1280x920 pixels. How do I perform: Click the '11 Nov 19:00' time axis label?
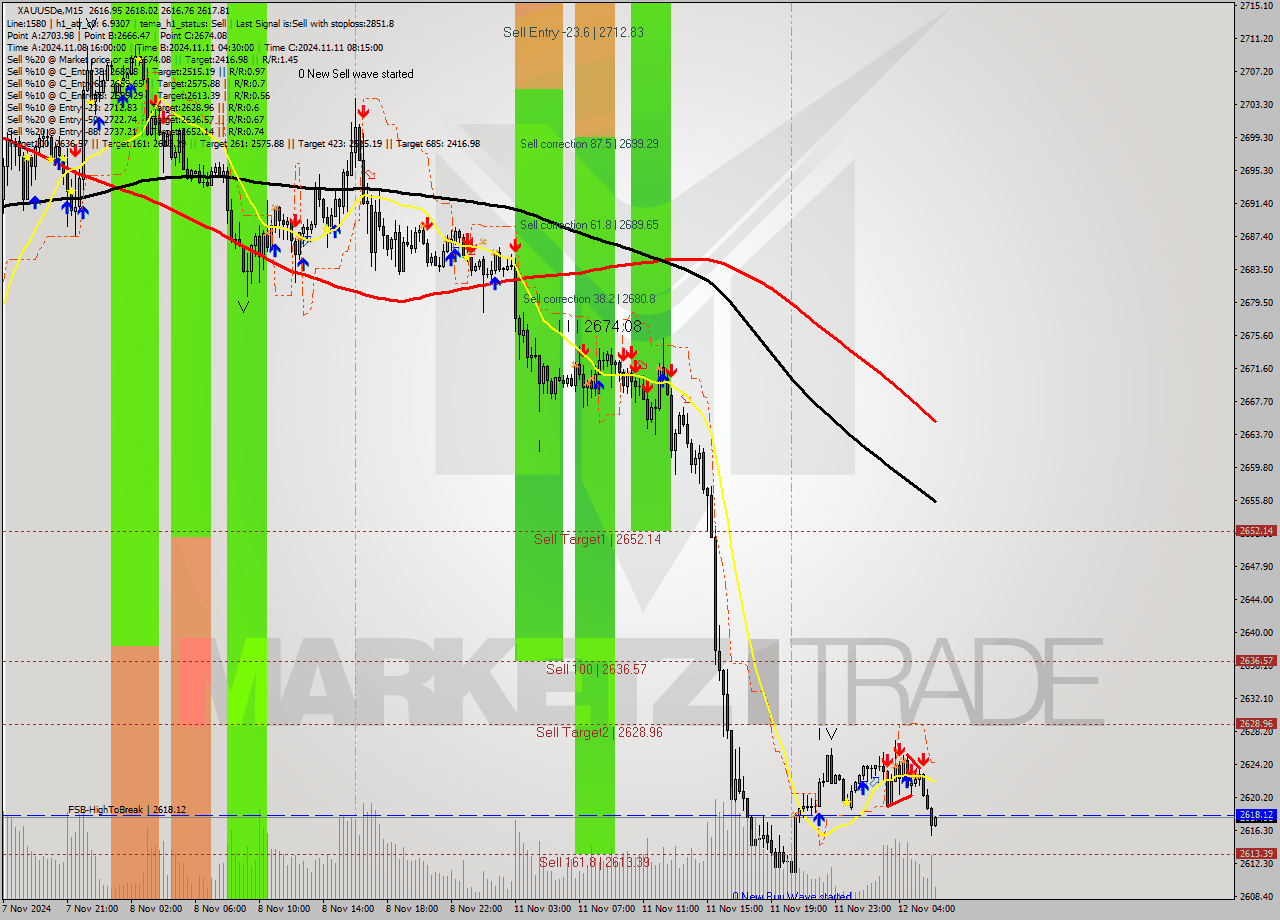click(x=798, y=909)
